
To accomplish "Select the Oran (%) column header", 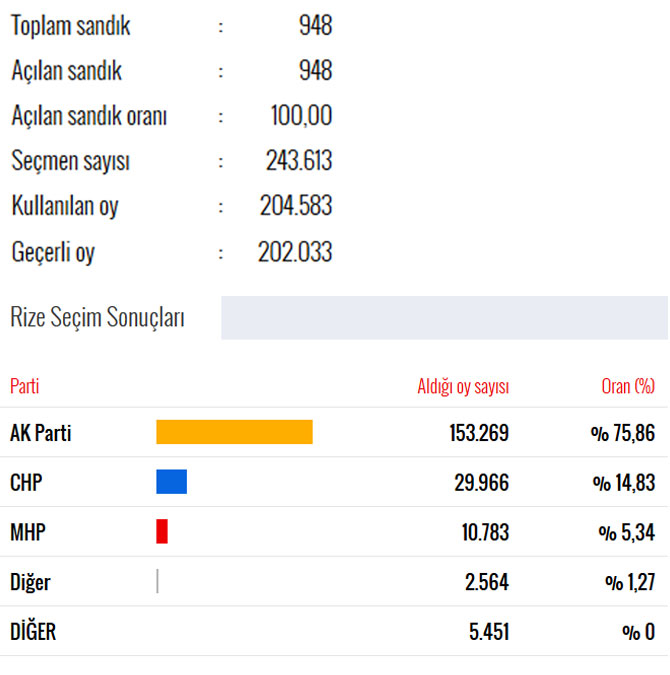I will coord(628,387).
